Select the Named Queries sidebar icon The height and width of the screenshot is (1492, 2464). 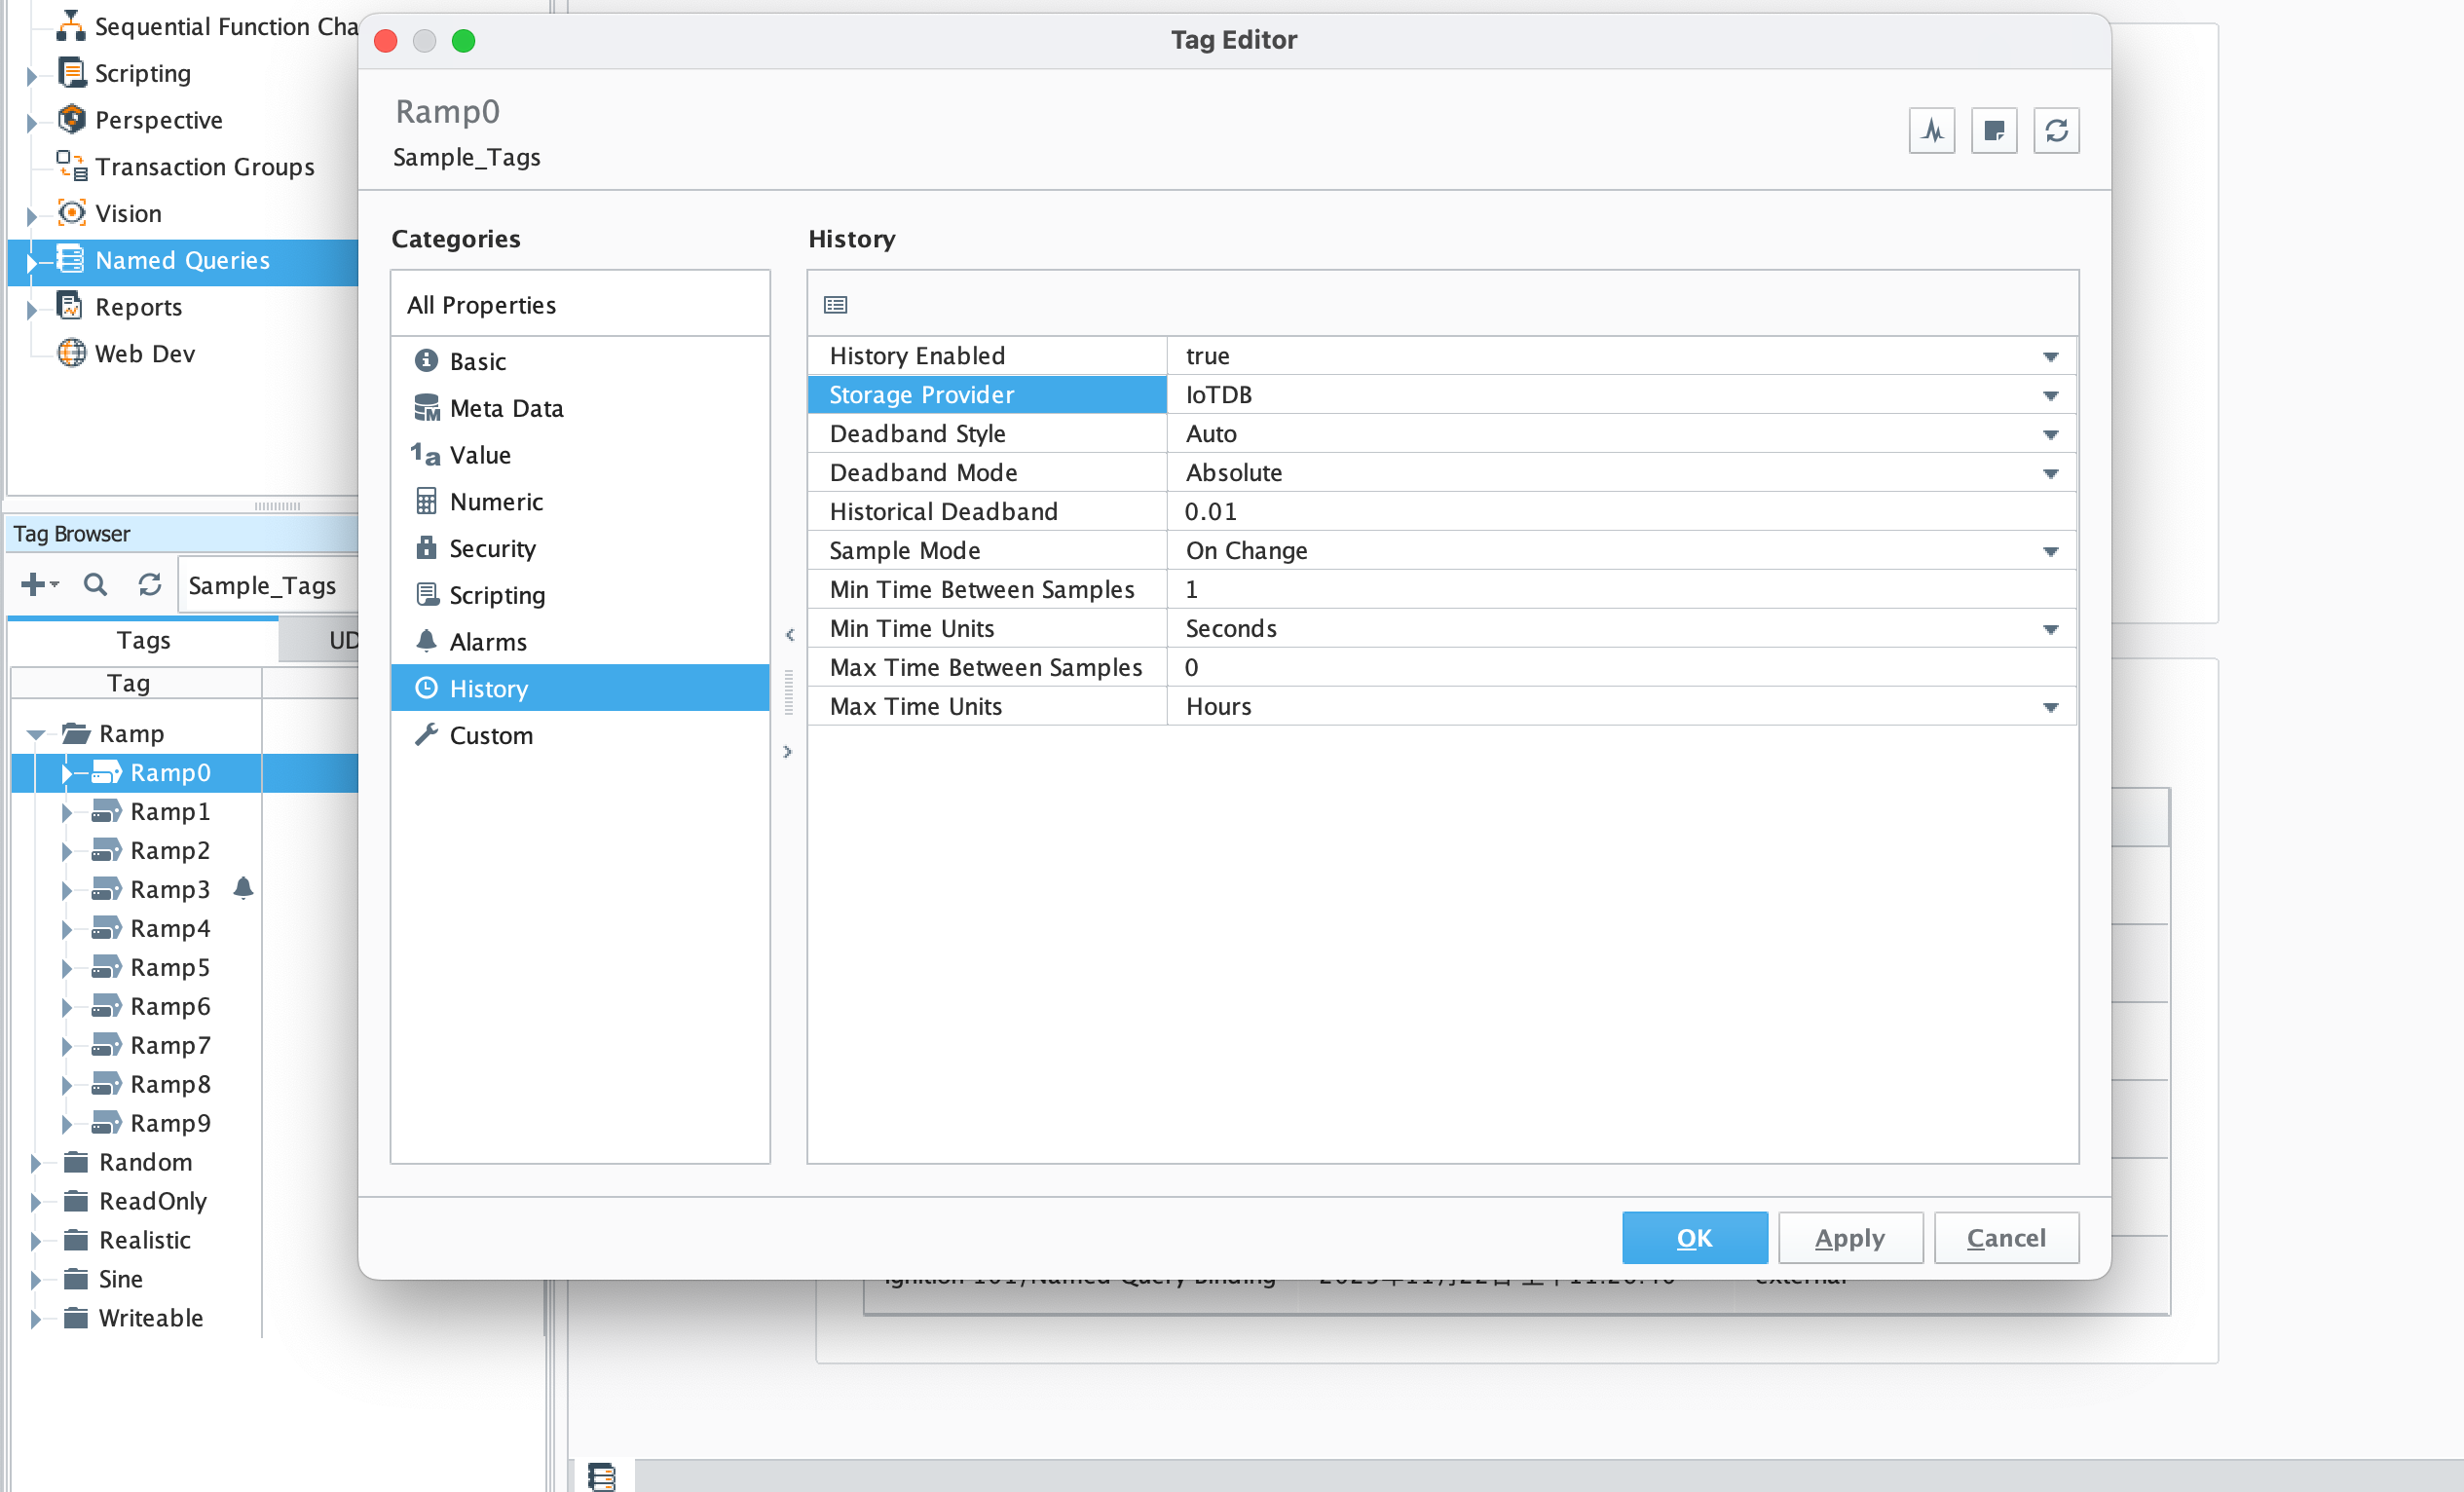point(70,259)
